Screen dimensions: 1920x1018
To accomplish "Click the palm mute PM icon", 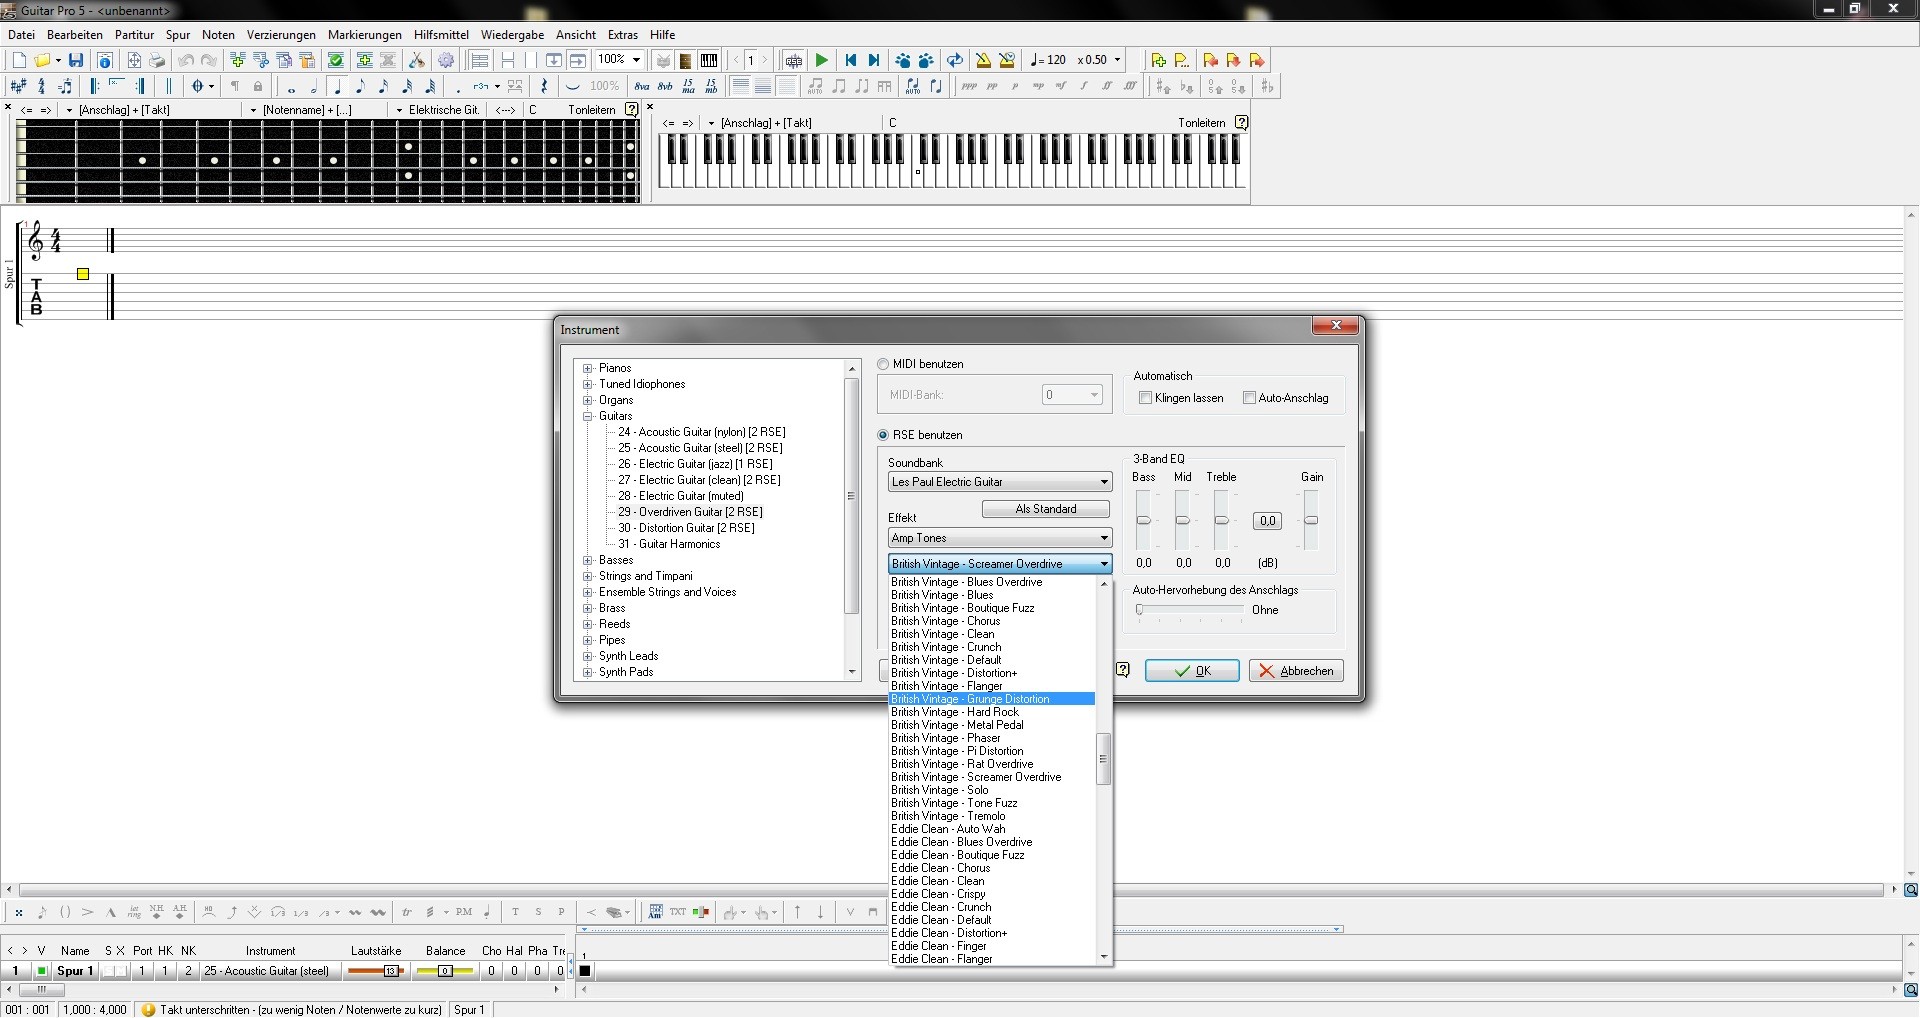I will pyautogui.click(x=464, y=912).
